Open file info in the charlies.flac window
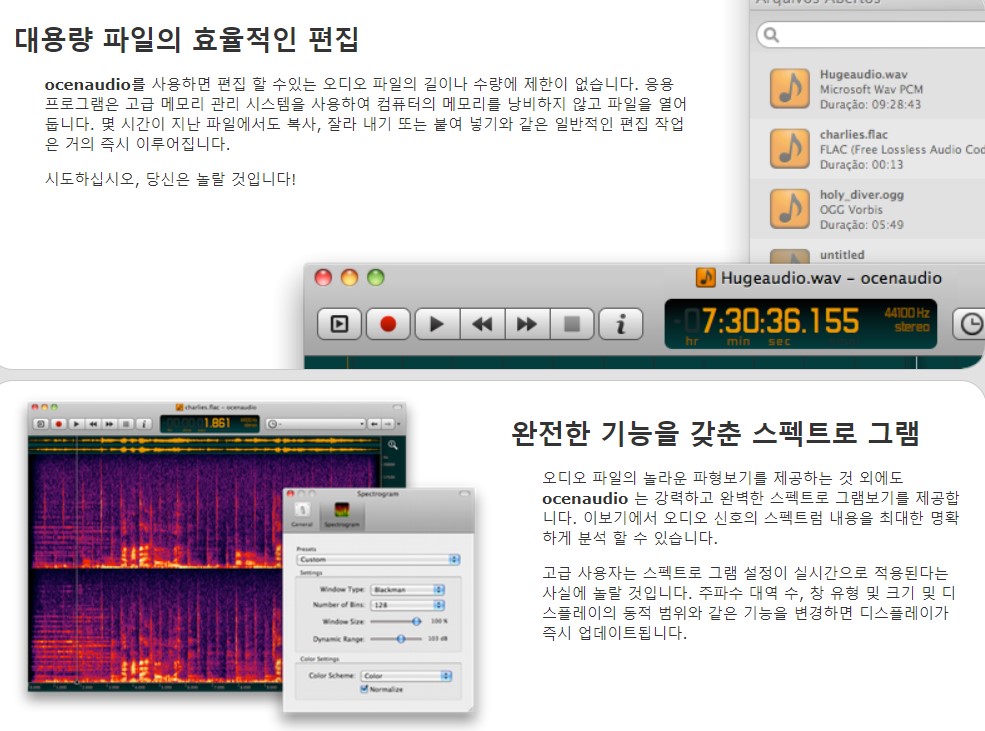The height and width of the screenshot is (731, 985). pos(144,424)
